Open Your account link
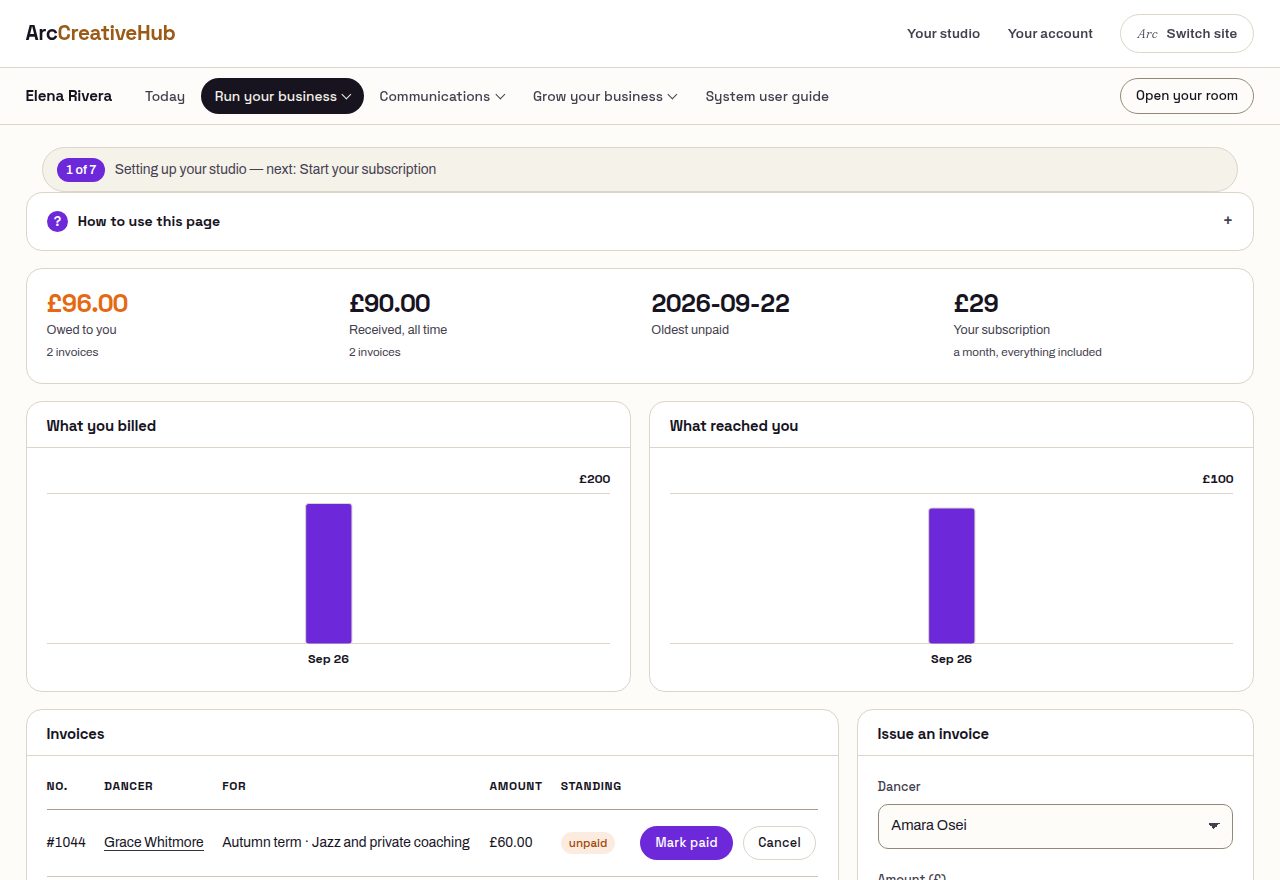This screenshot has height=880, width=1280. tap(1050, 33)
